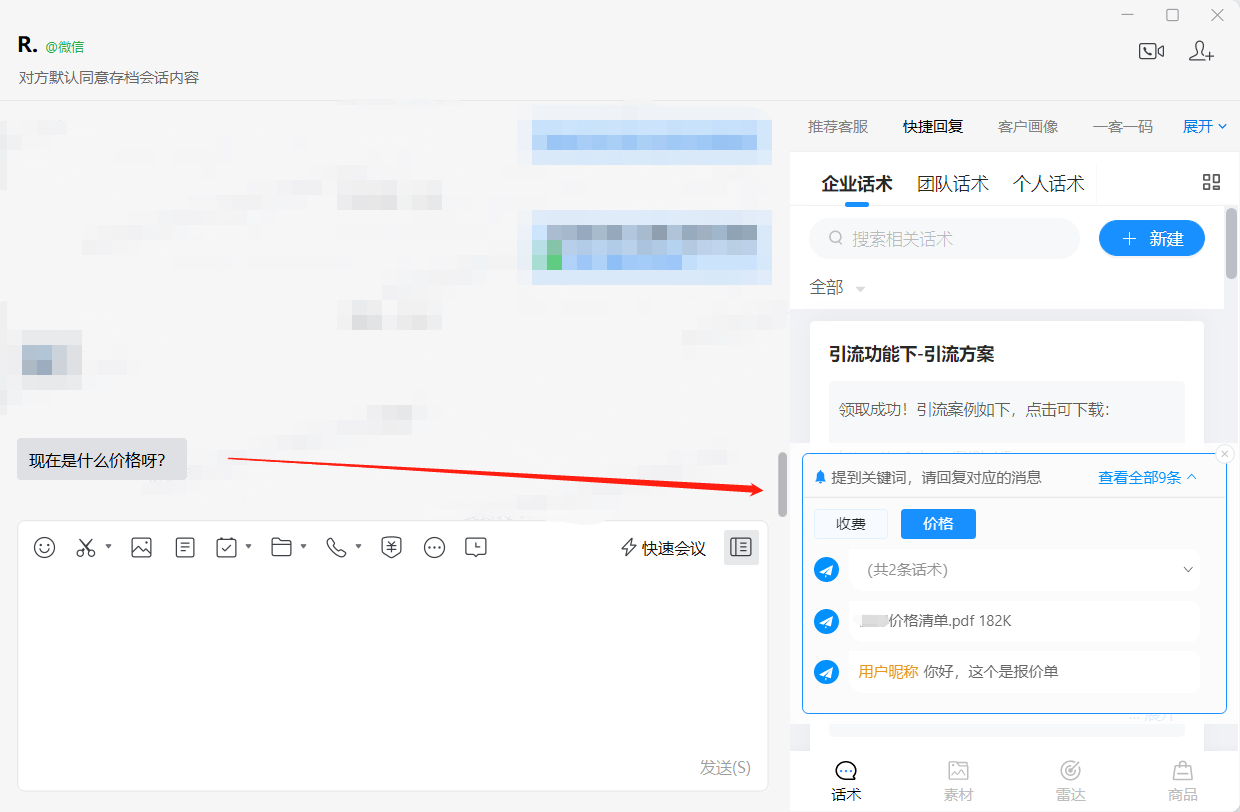
Task: Add a member using the person-plus icon
Action: coord(1201,51)
